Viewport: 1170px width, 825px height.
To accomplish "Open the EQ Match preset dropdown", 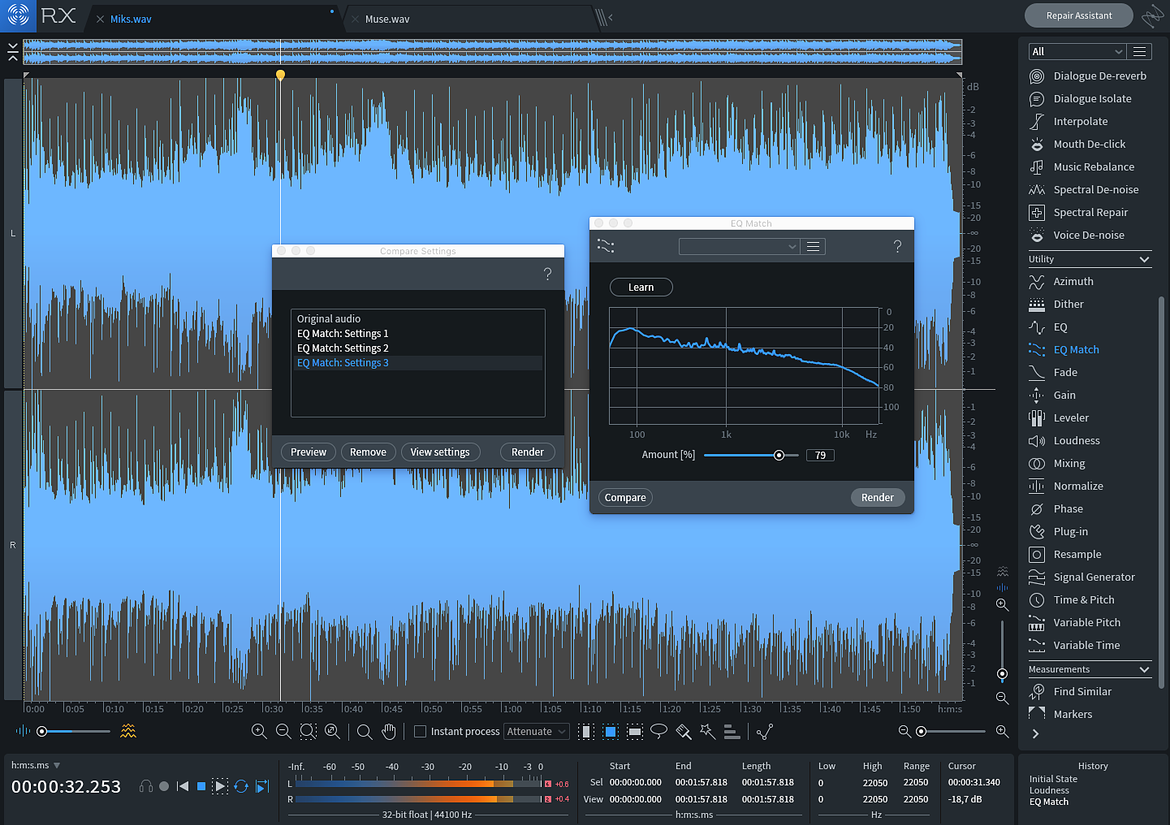I will click(x=739, y=246).
